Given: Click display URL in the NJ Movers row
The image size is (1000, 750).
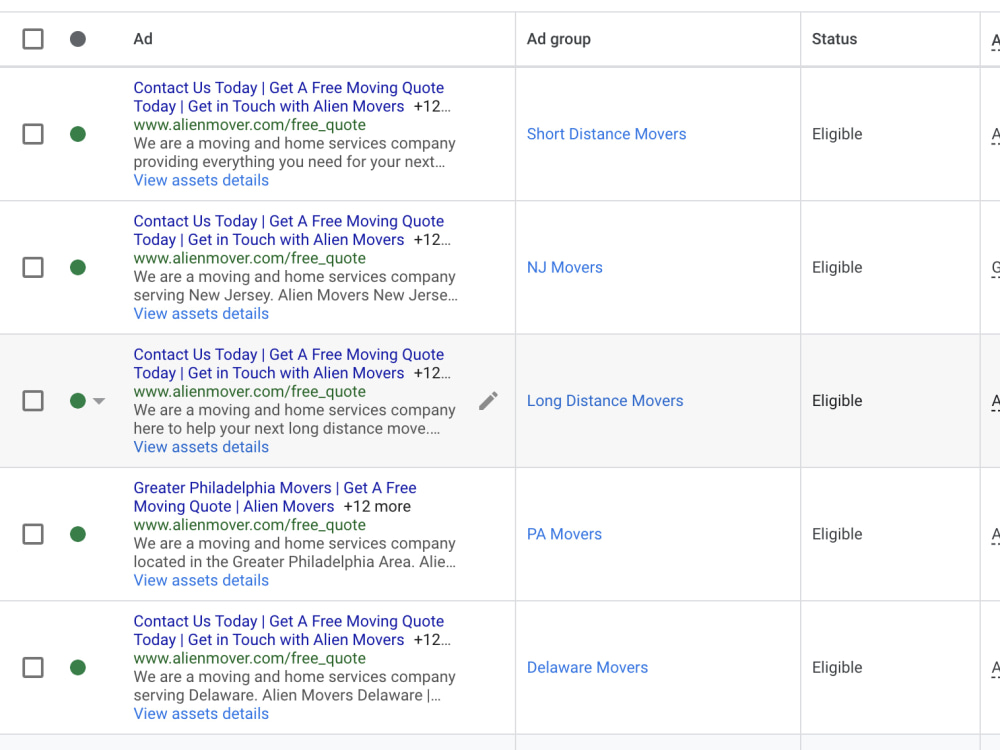Looking at the screenshot, I should [249, 258].
